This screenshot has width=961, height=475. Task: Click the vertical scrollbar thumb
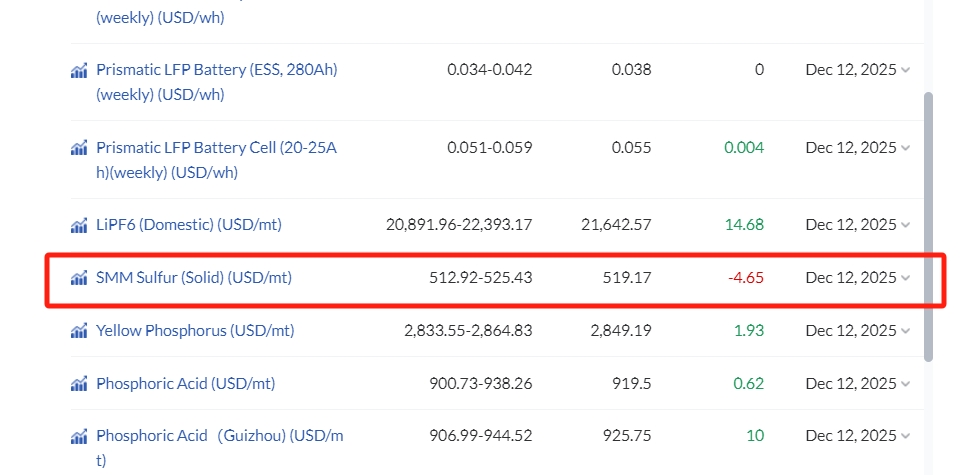[x=929, y=225]
